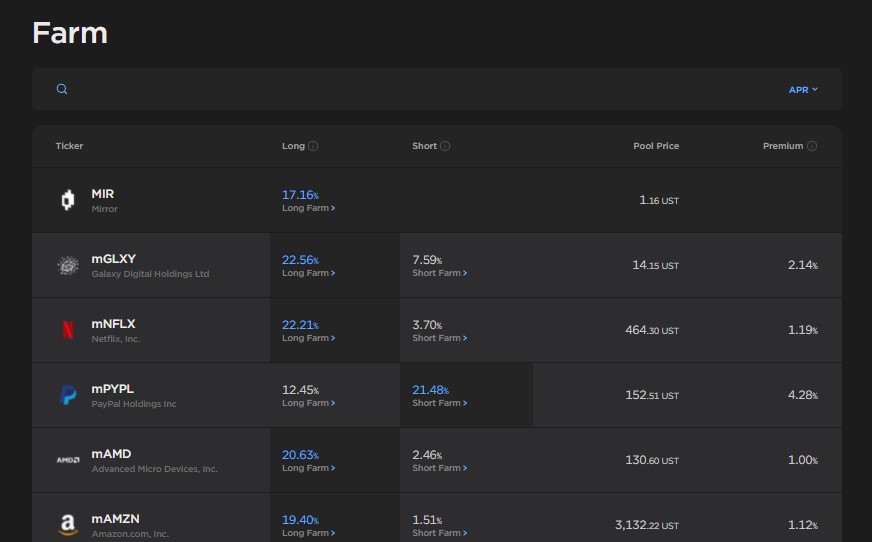
Task: Click the Long column info icon
Action: tap(313, 146)
